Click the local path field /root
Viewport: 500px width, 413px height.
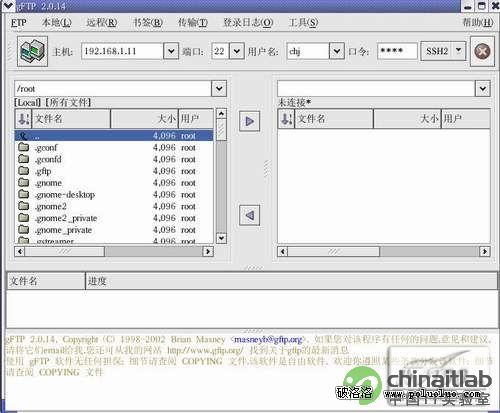coord(113,89)
